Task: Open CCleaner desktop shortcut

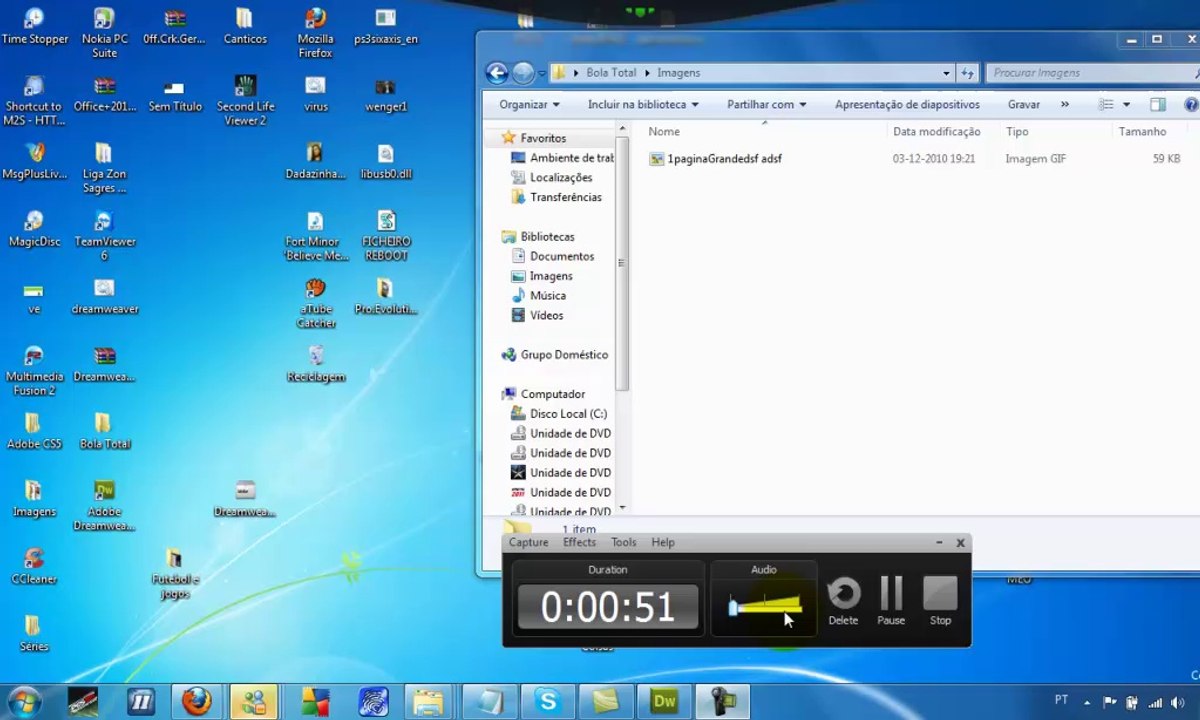Action: [x=34, y=566]
